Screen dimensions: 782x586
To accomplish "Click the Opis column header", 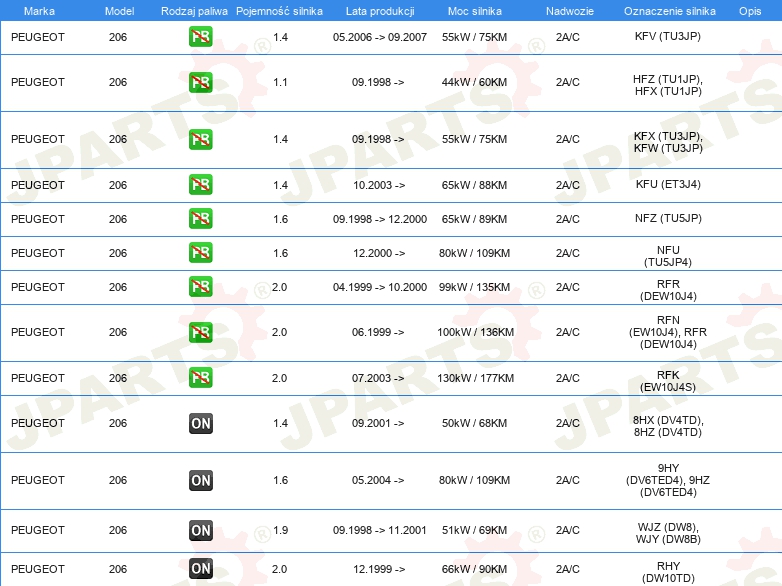I will pos(750,11).
